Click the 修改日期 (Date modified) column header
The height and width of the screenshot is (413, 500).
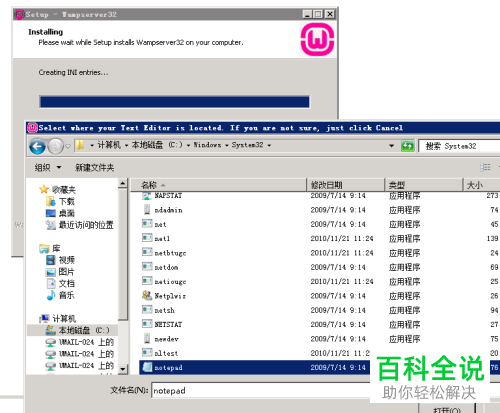[345, 185]
